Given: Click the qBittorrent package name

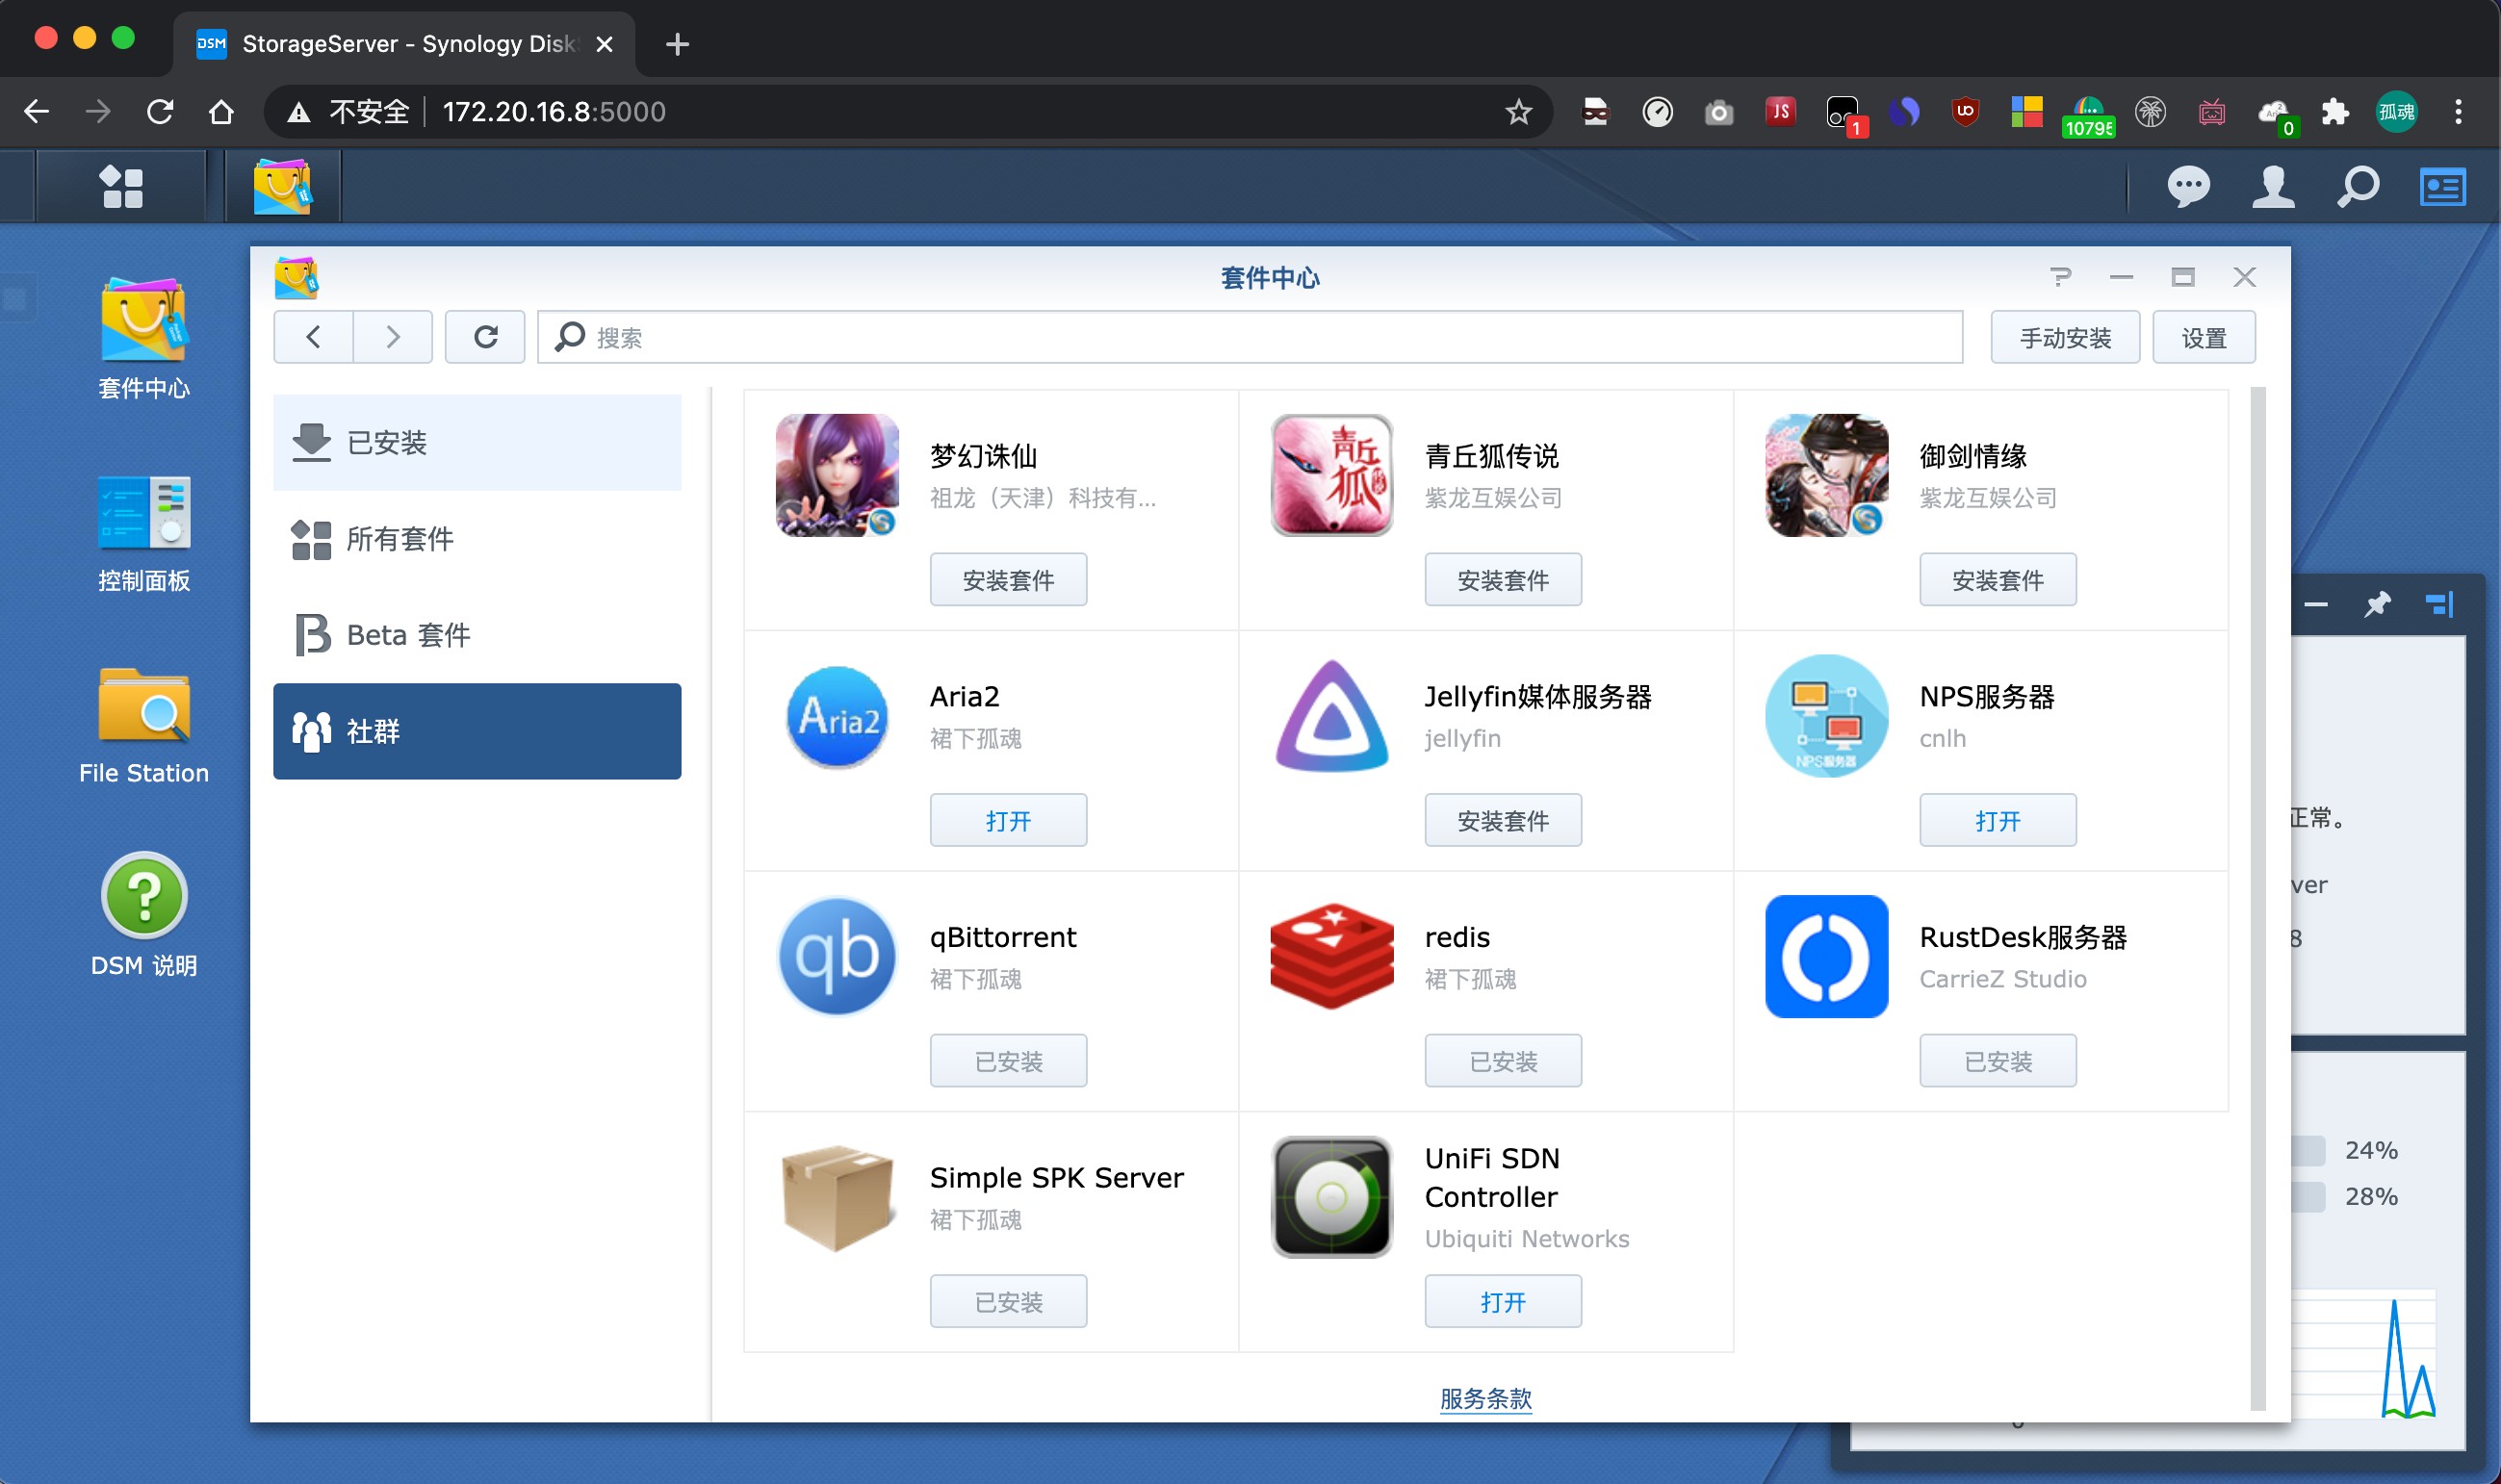Looking at the screenshot, I should 1003,937.
